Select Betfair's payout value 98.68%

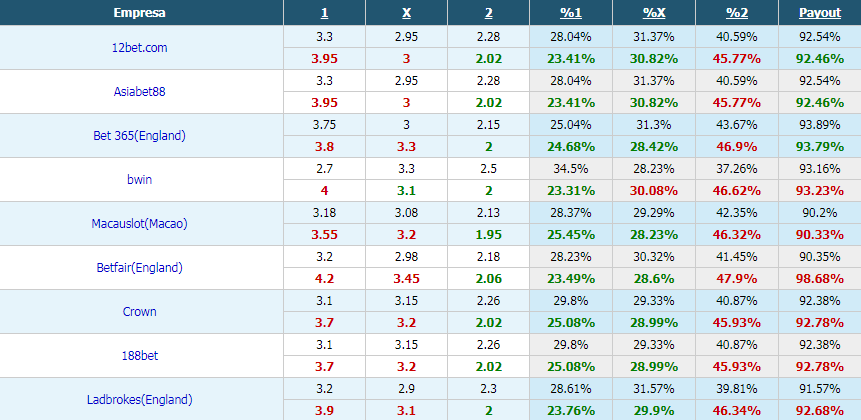point(820,278)
